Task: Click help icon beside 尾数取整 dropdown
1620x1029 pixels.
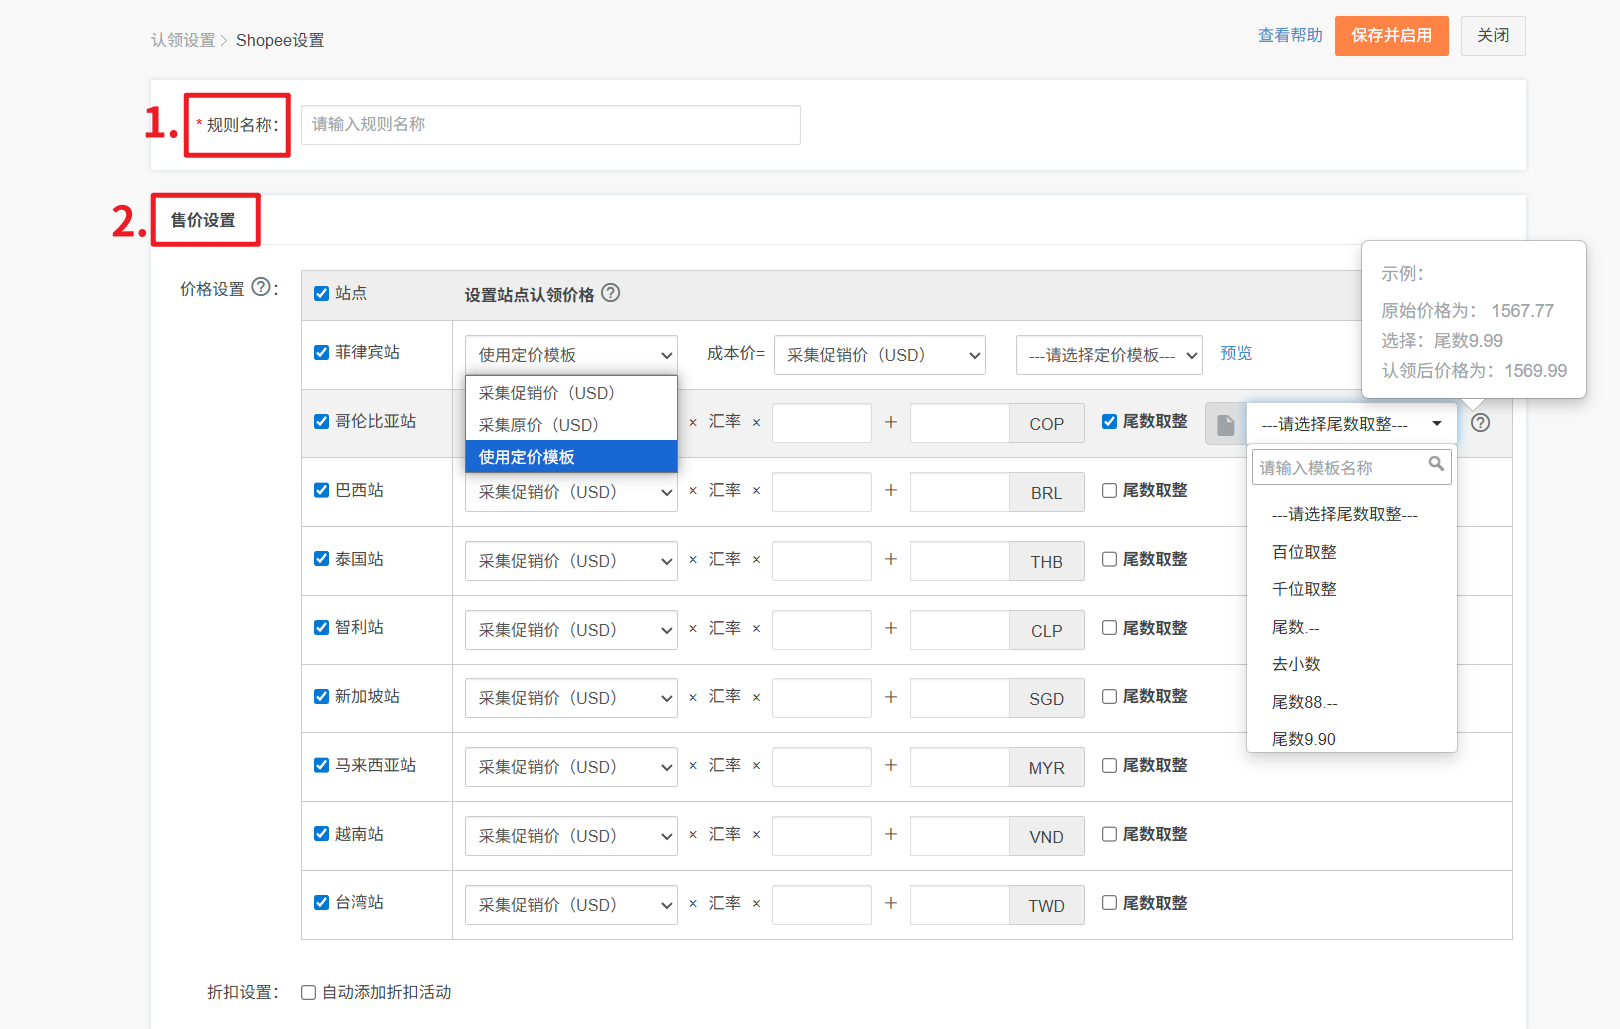Action: [x=1480, y=423]
